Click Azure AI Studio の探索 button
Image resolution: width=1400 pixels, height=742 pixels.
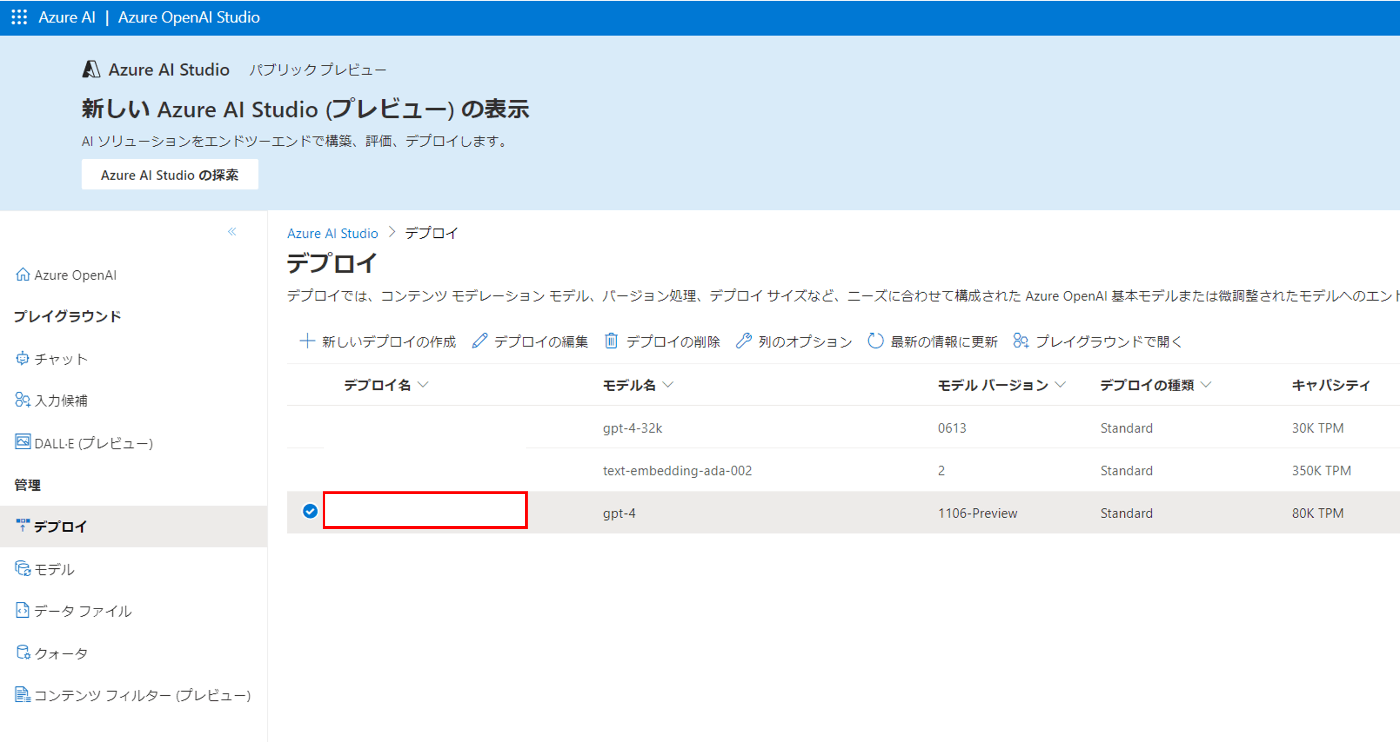(x=170, y=174)
